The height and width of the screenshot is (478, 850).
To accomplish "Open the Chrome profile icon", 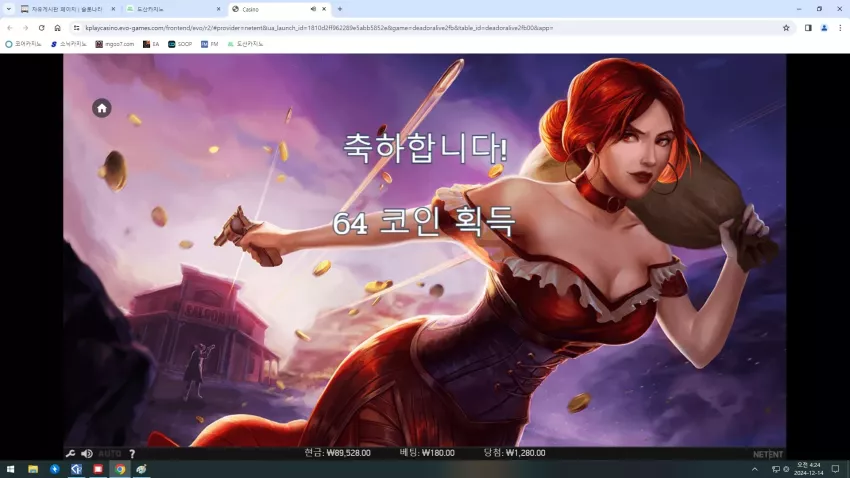I will pyautogui.click(x=824, y=28).
